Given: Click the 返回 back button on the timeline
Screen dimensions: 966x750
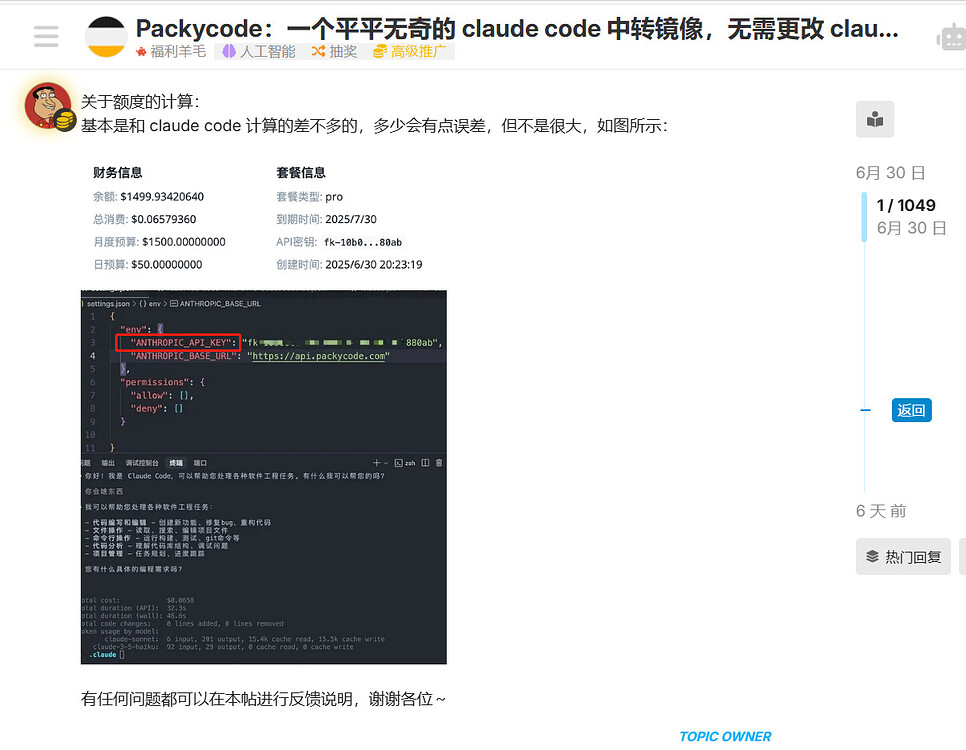Looking at the screenshot, I should (x=911, y=410).
